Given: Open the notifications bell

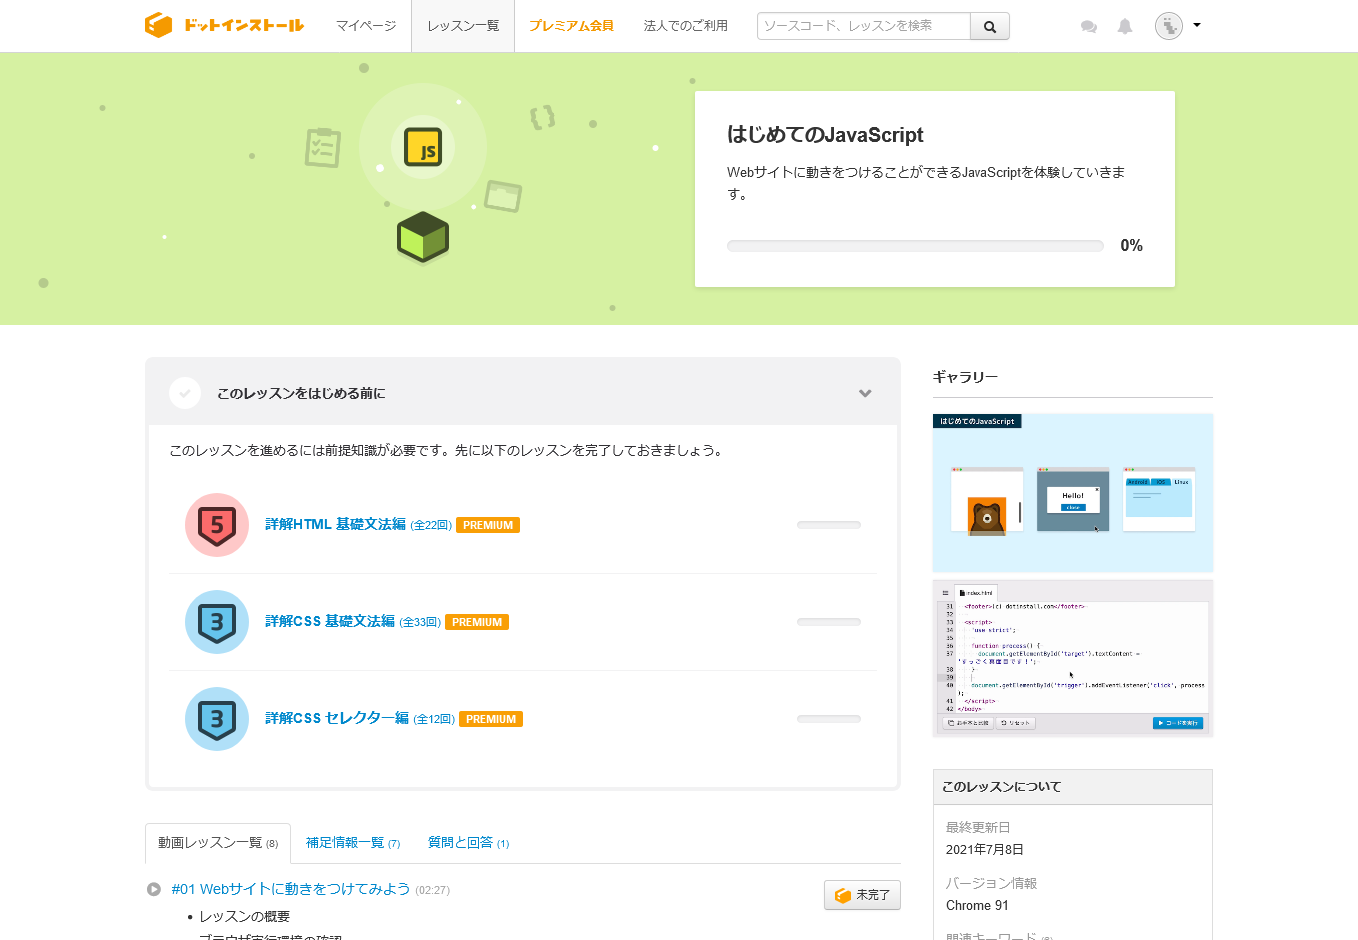Looking at the screenshot, I should coord(1125,27).
